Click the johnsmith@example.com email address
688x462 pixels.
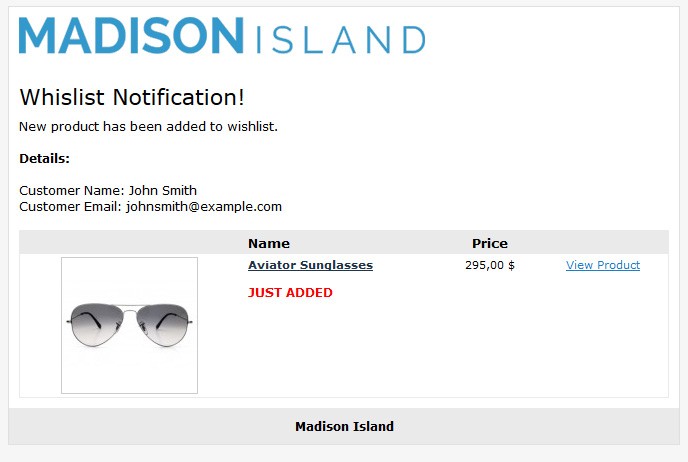click(204, 207)
